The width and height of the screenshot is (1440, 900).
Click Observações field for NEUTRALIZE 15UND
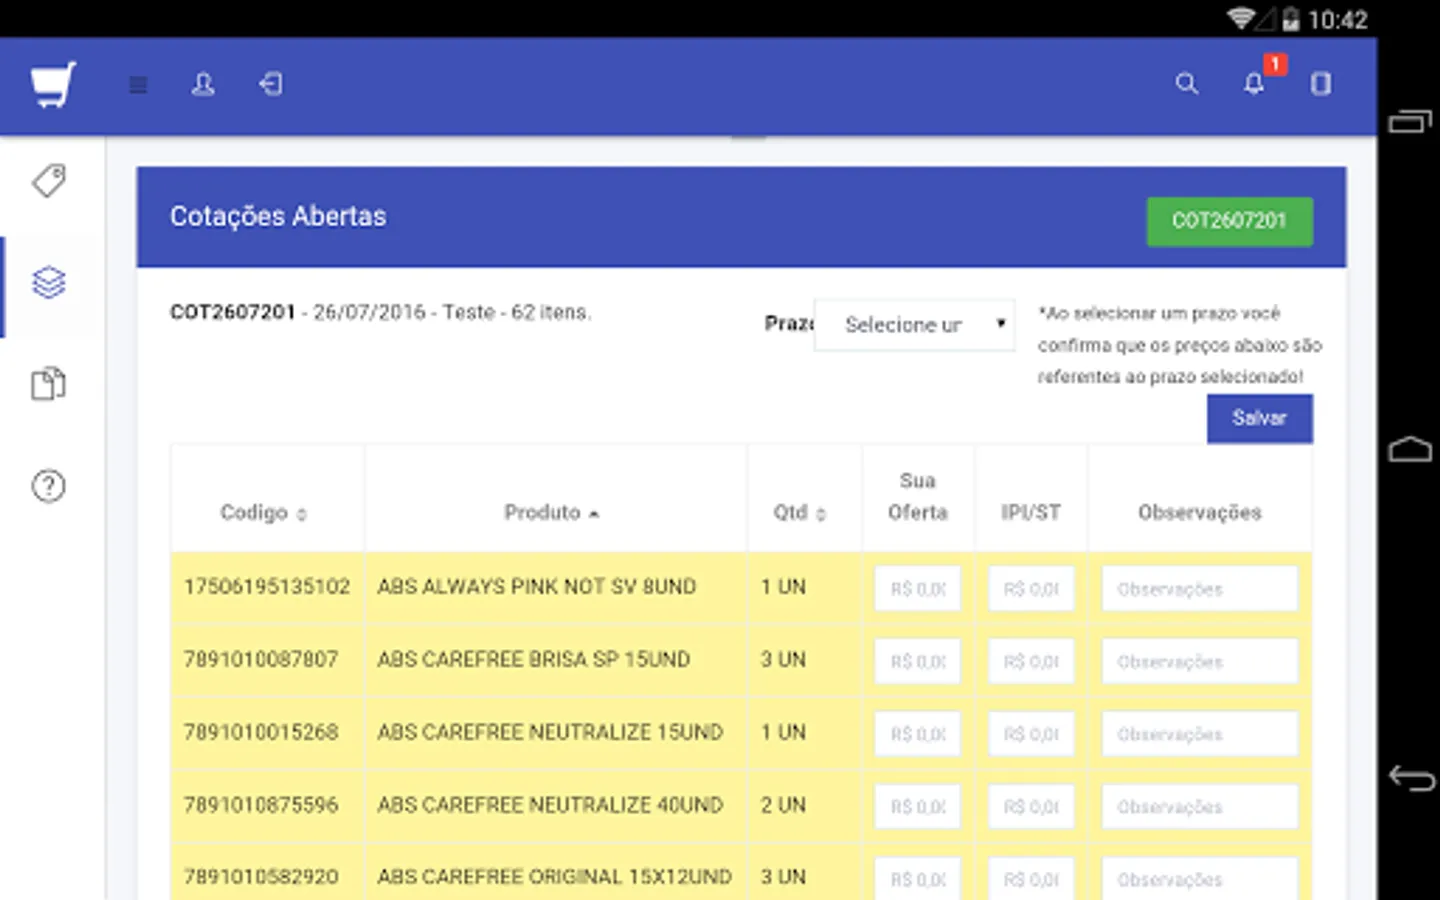[x=1200, y=734]
